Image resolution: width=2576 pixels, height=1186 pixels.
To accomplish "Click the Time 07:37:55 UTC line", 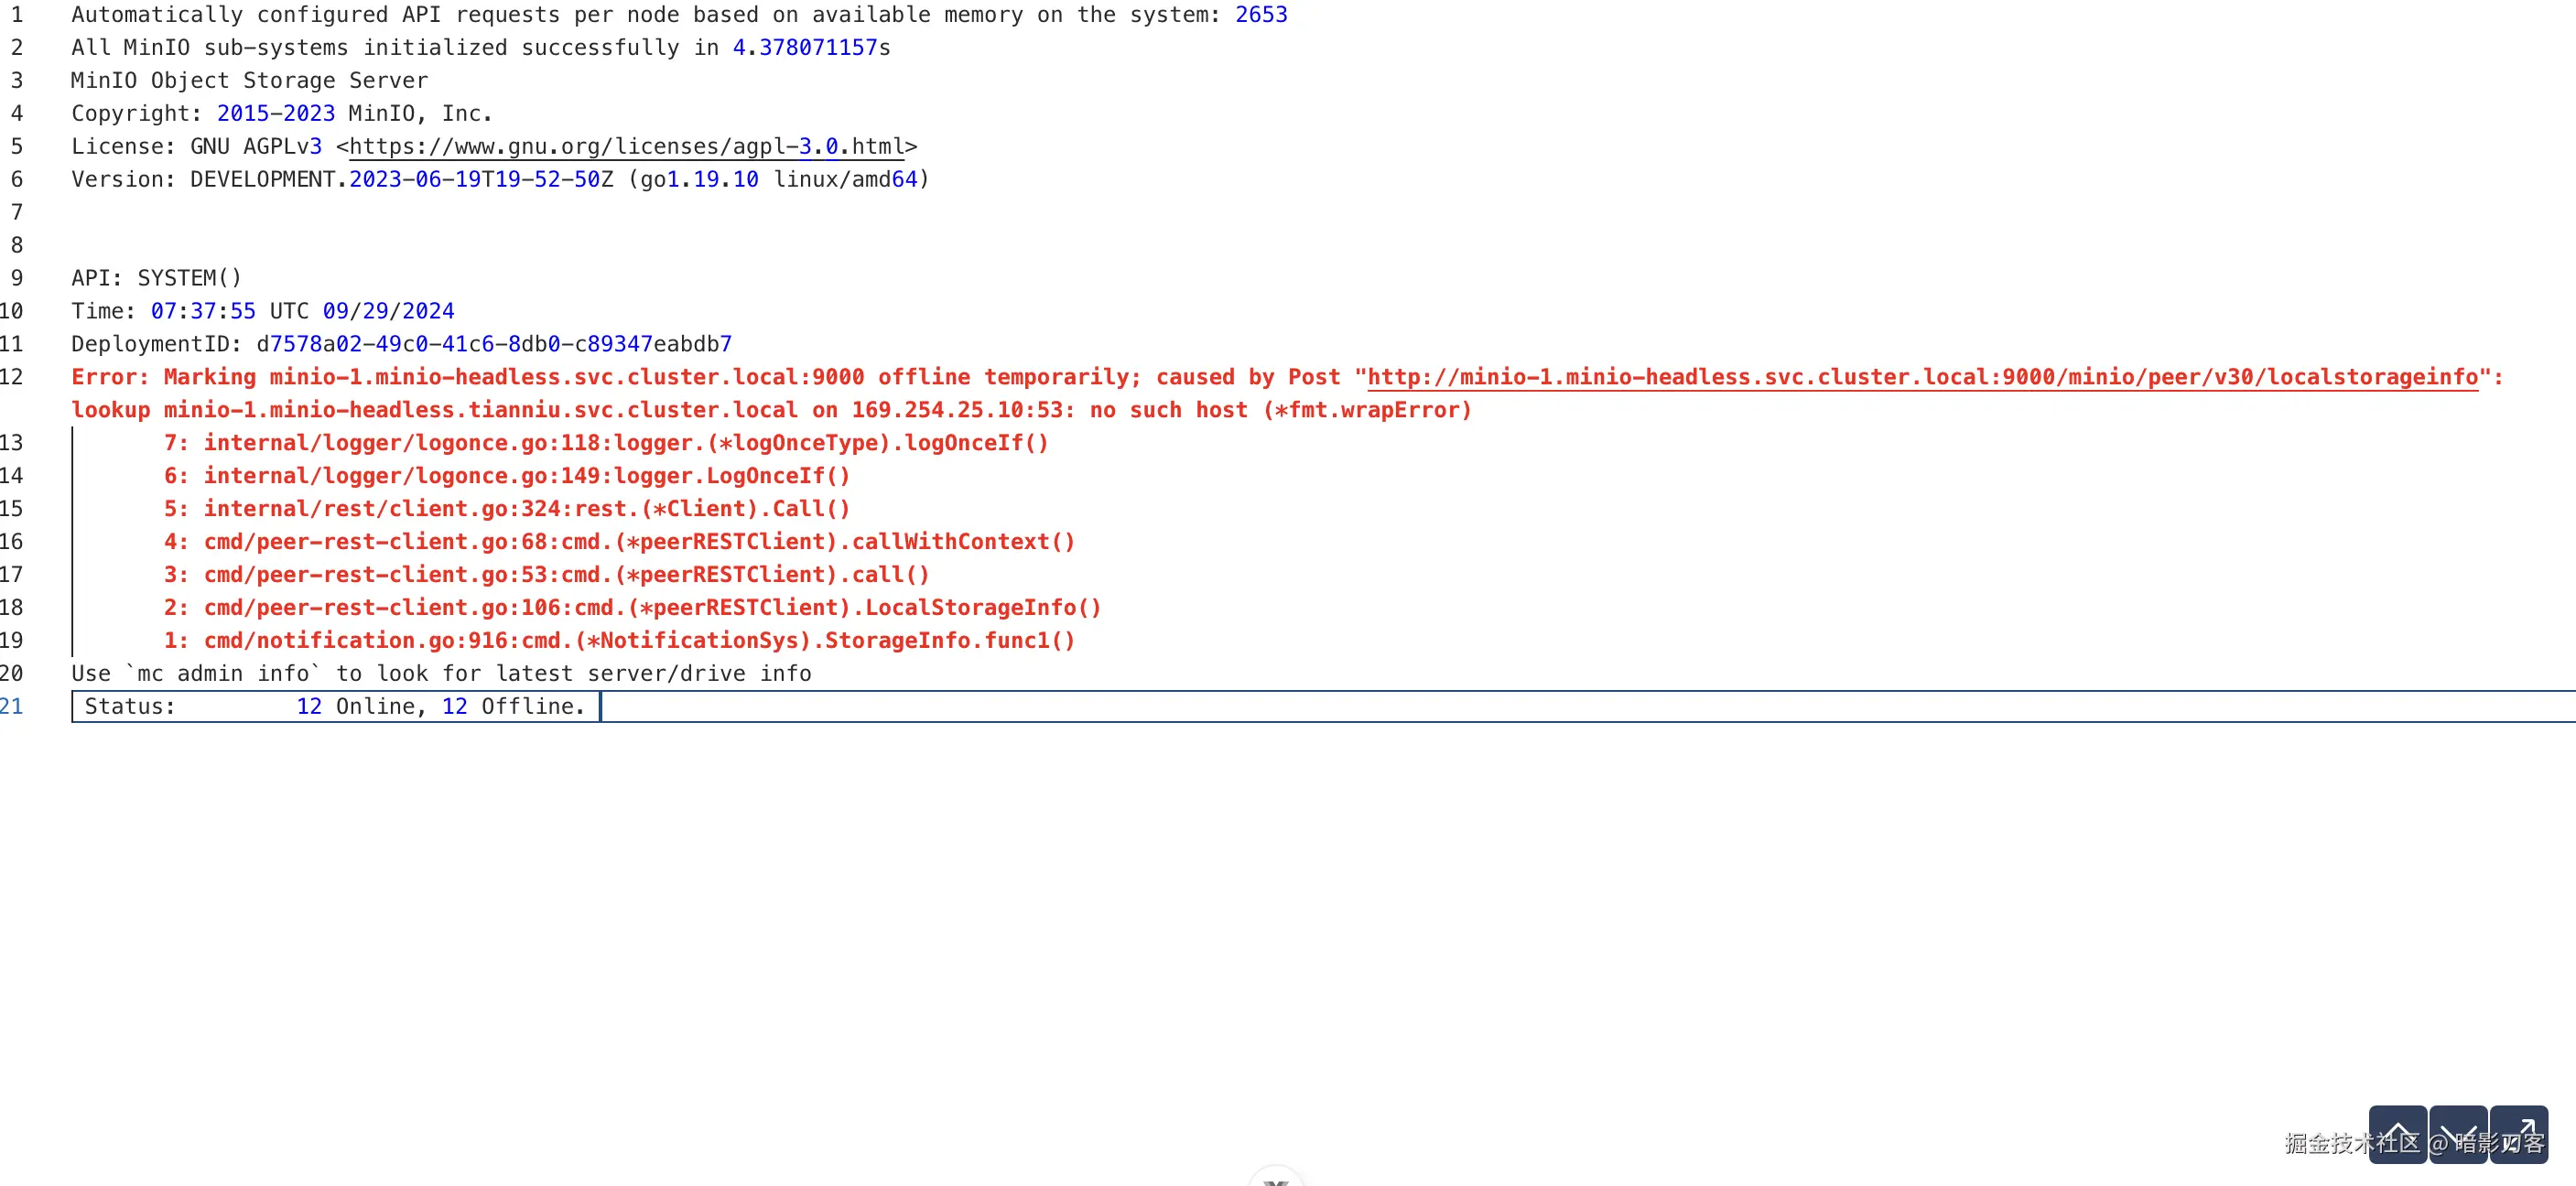I will click(262, 312).
